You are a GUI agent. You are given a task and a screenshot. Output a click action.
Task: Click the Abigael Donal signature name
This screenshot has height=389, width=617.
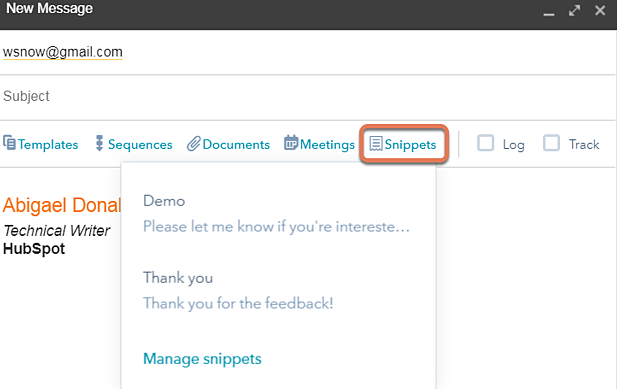62,205
